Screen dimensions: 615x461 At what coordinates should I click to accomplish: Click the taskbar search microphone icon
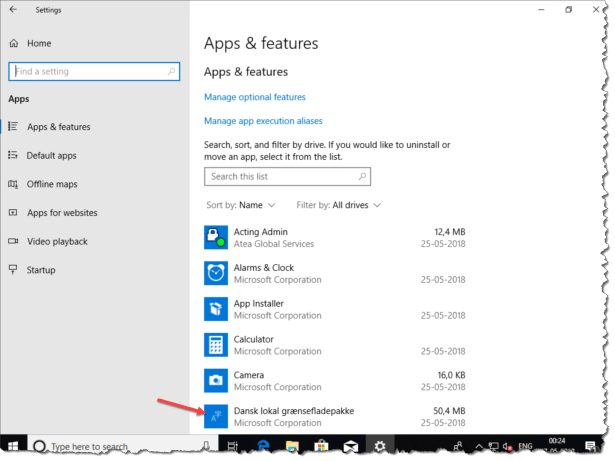click(x=206, y=446)
